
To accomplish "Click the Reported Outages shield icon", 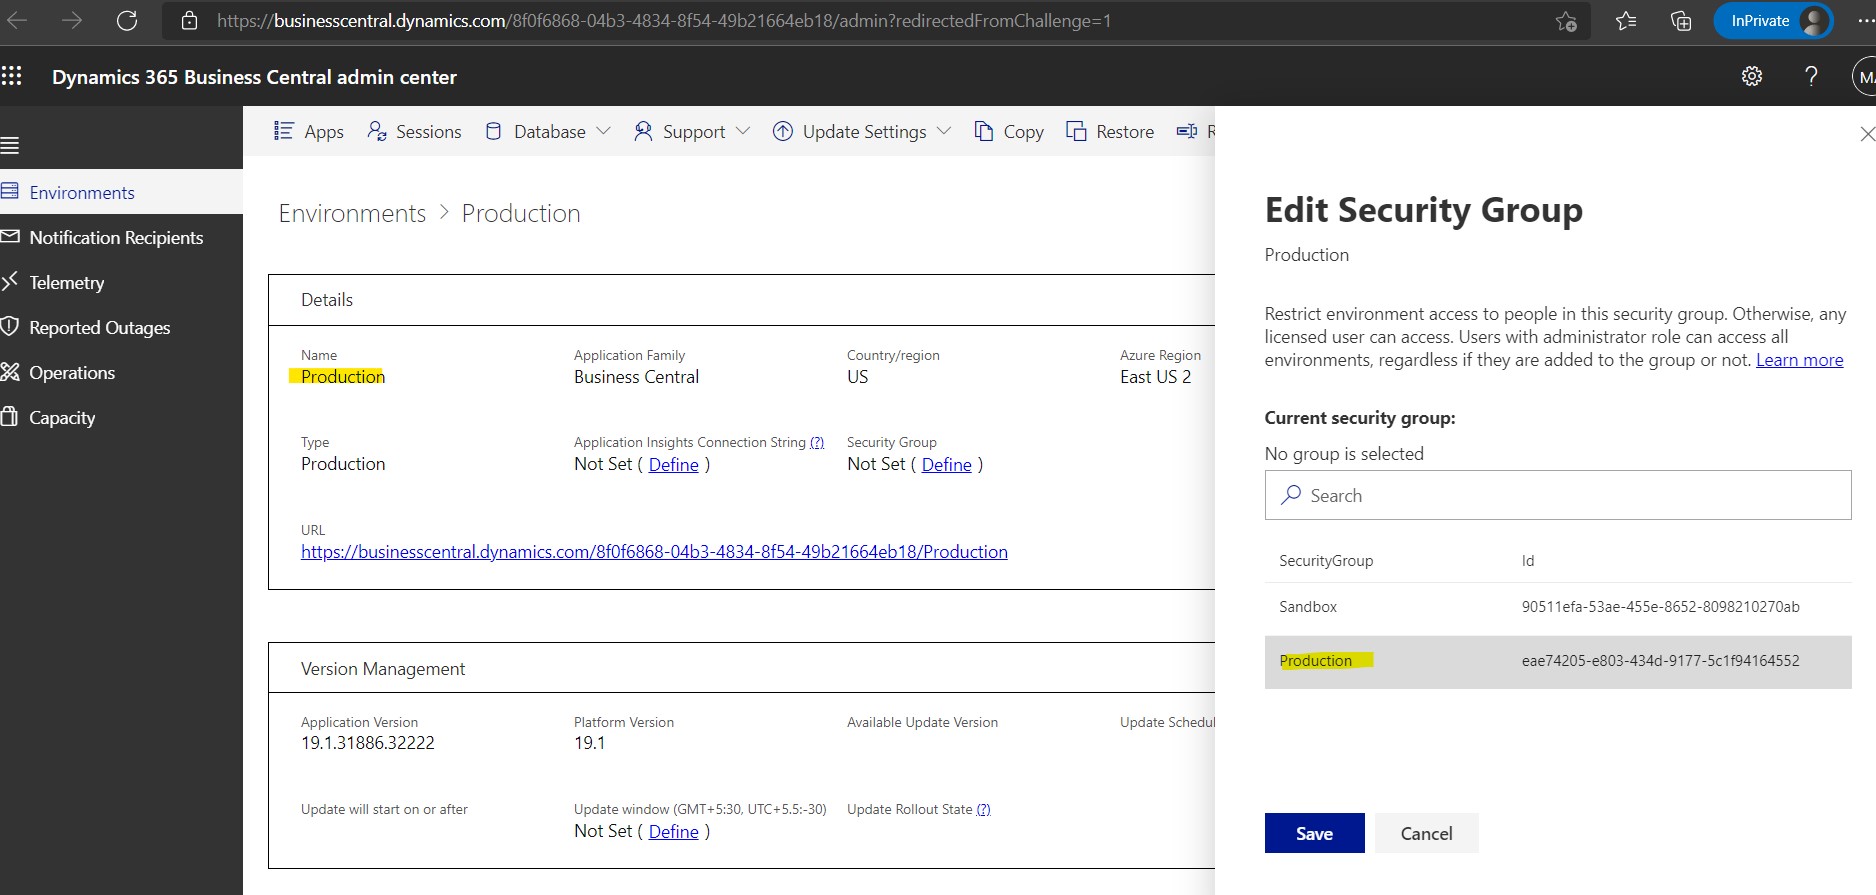I will click(x=10, y=326).
